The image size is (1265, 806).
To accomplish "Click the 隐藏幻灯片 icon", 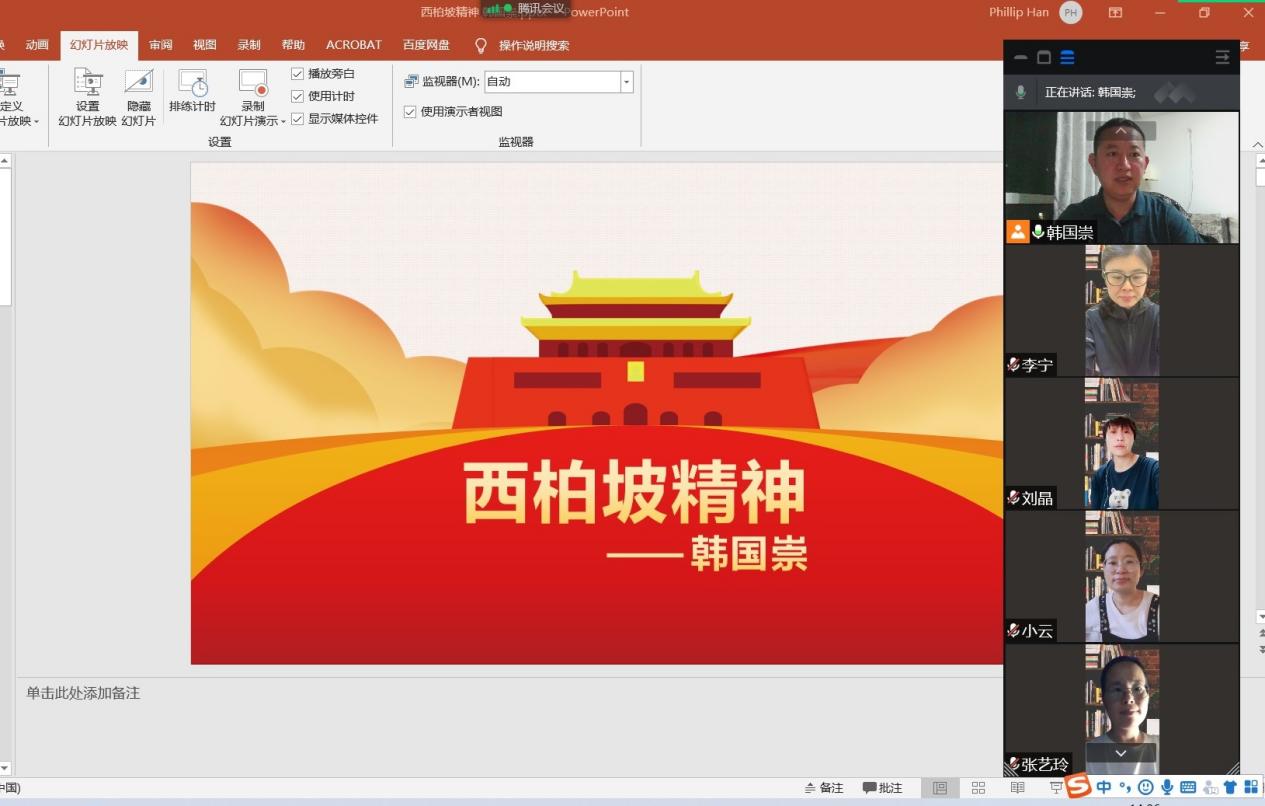I will click(138, 83).
